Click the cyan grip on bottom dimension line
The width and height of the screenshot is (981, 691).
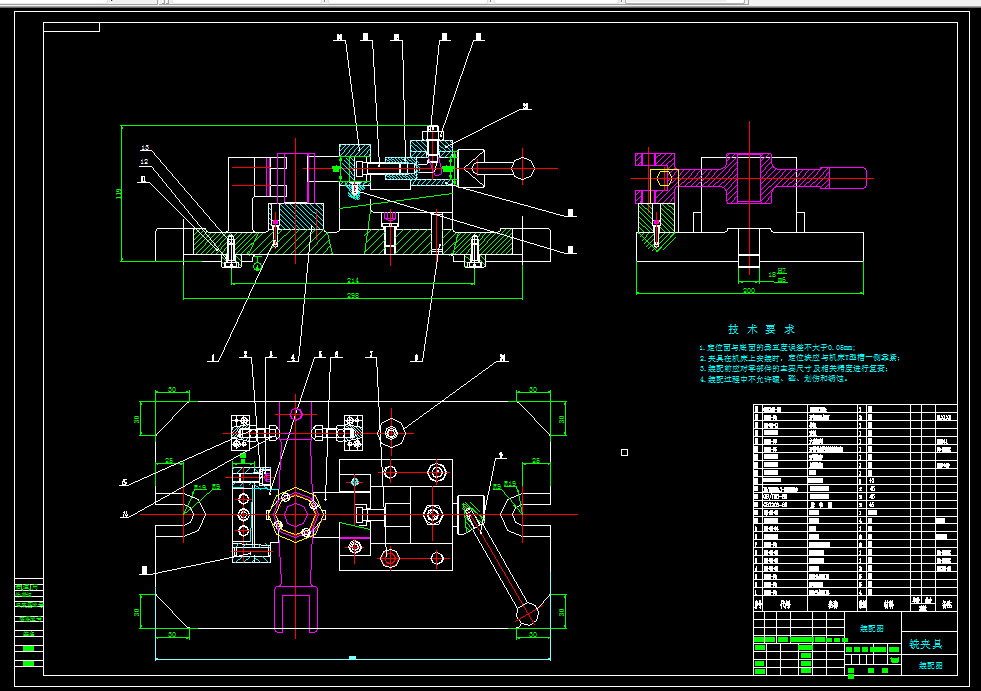[x=352, y=658]
